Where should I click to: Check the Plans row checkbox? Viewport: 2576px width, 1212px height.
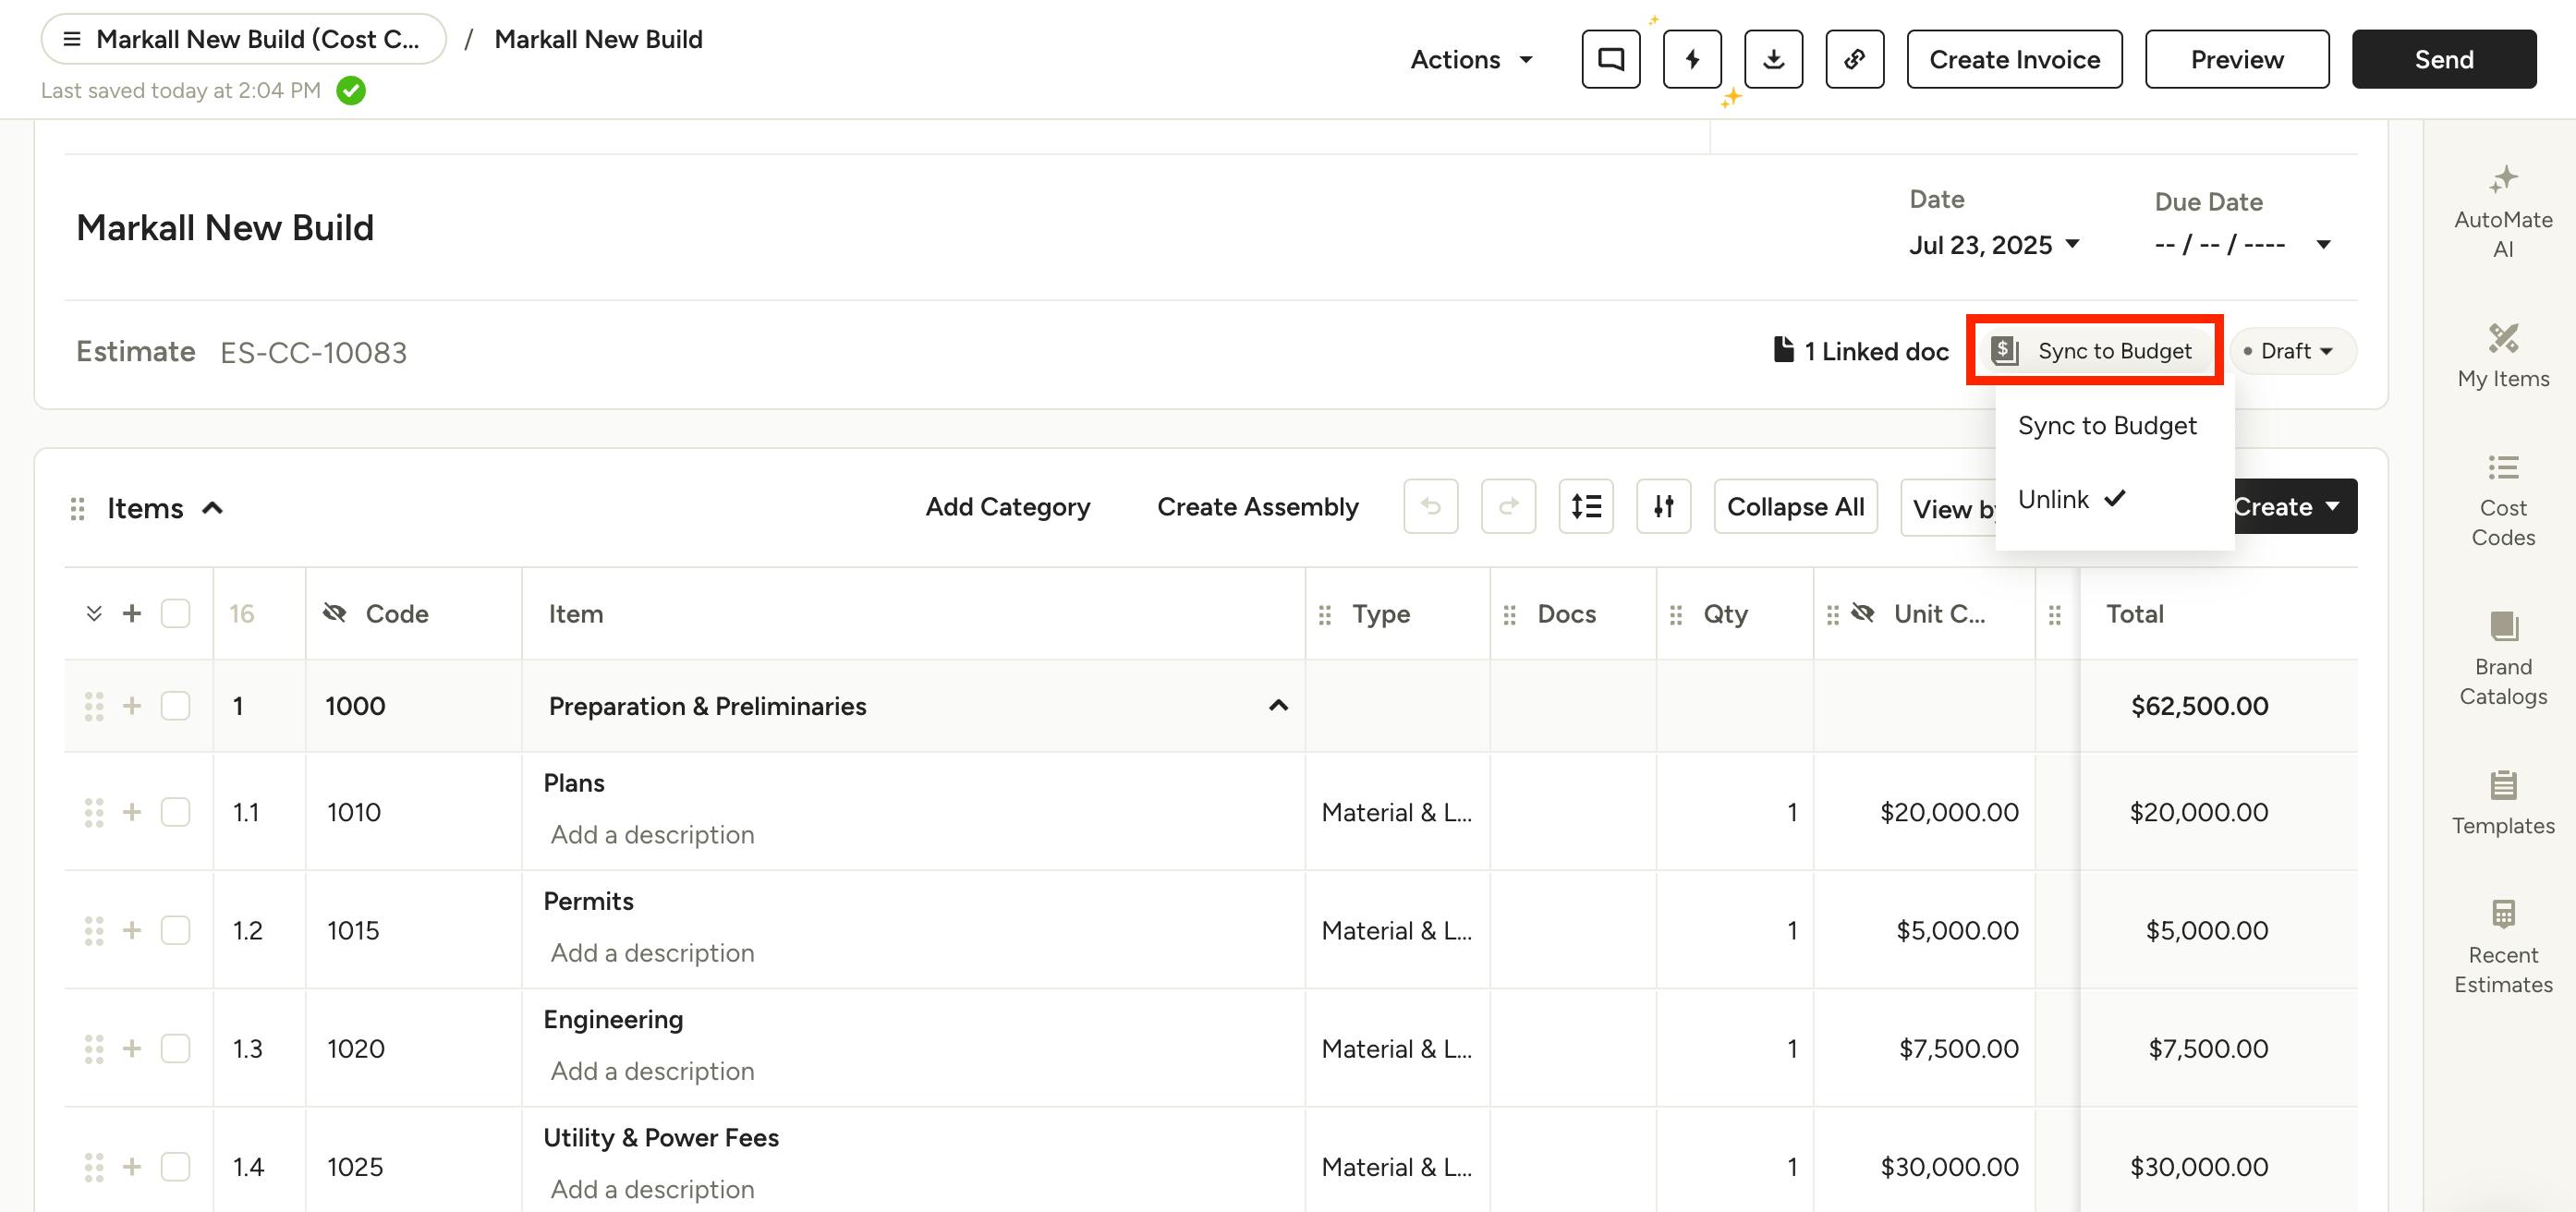pos(175,811)
